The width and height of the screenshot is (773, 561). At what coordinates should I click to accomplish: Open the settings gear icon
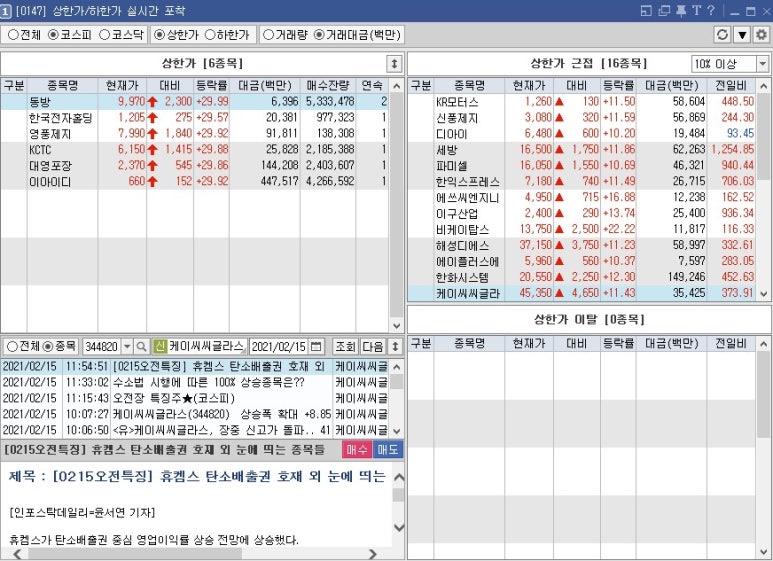762,35
